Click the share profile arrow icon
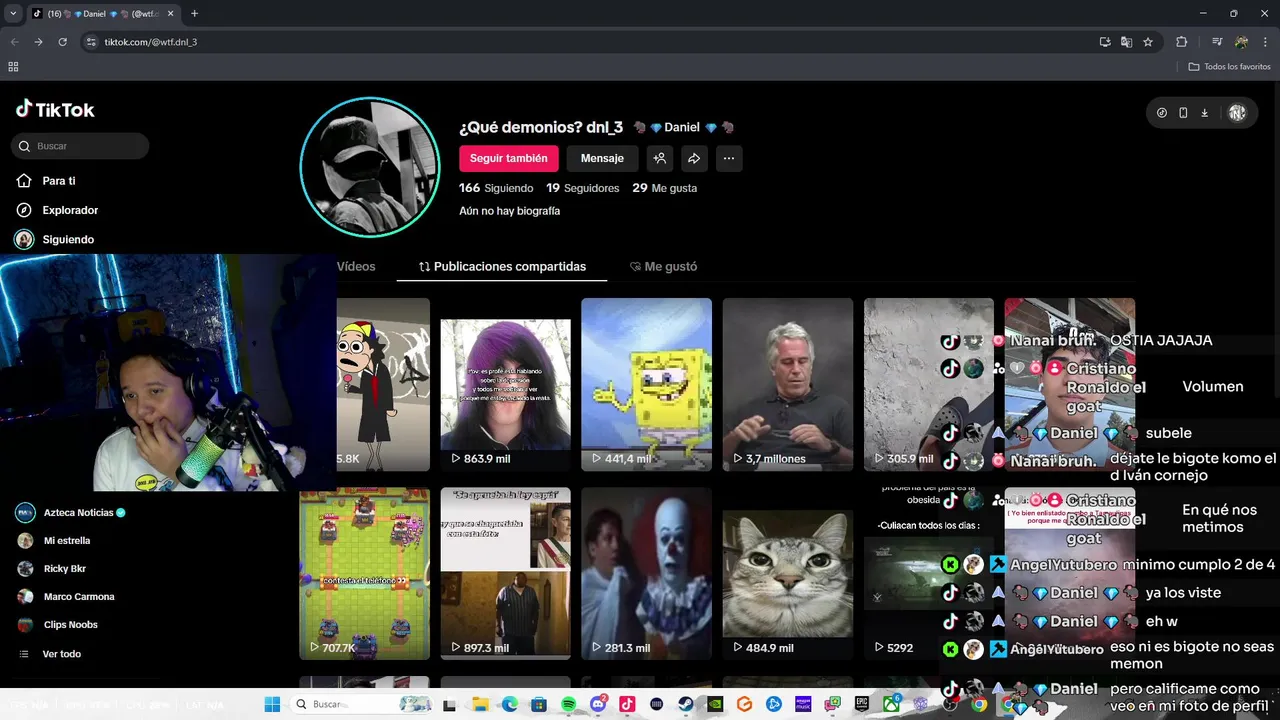The height and width of the screenshot is (720, 1280). (x=694, y=158)
